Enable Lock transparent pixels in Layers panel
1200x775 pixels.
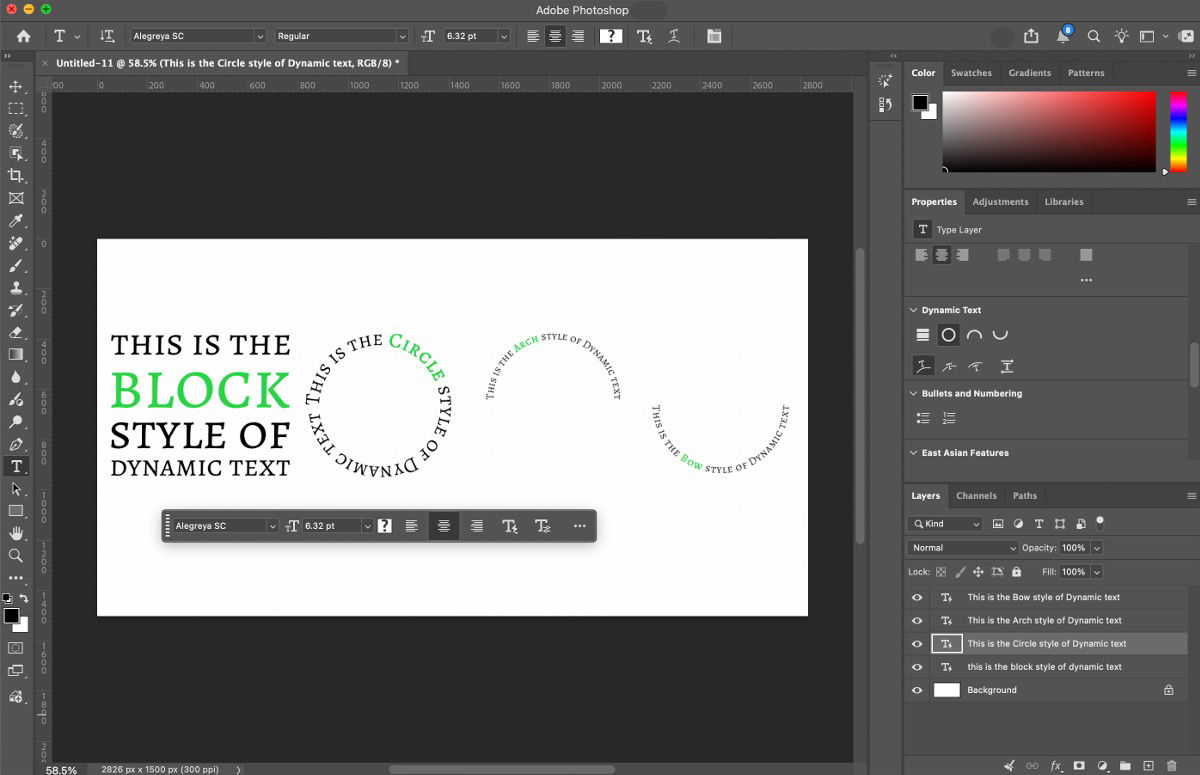pyautogui.click(x=939, y=572)
